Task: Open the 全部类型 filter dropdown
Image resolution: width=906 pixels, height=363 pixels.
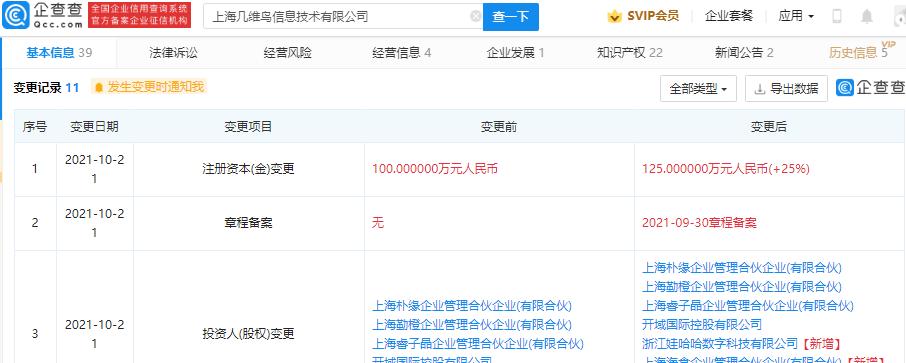Action: (x=698, y=89)
